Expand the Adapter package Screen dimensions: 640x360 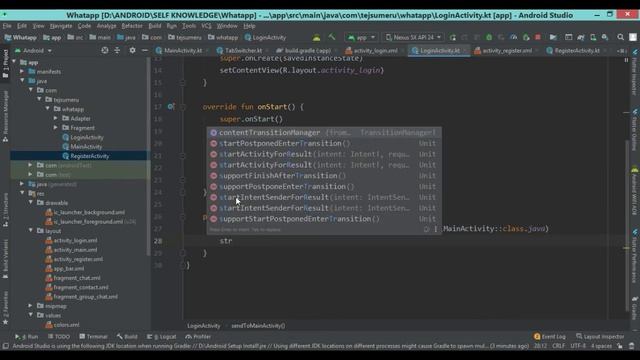click(56, 118)
